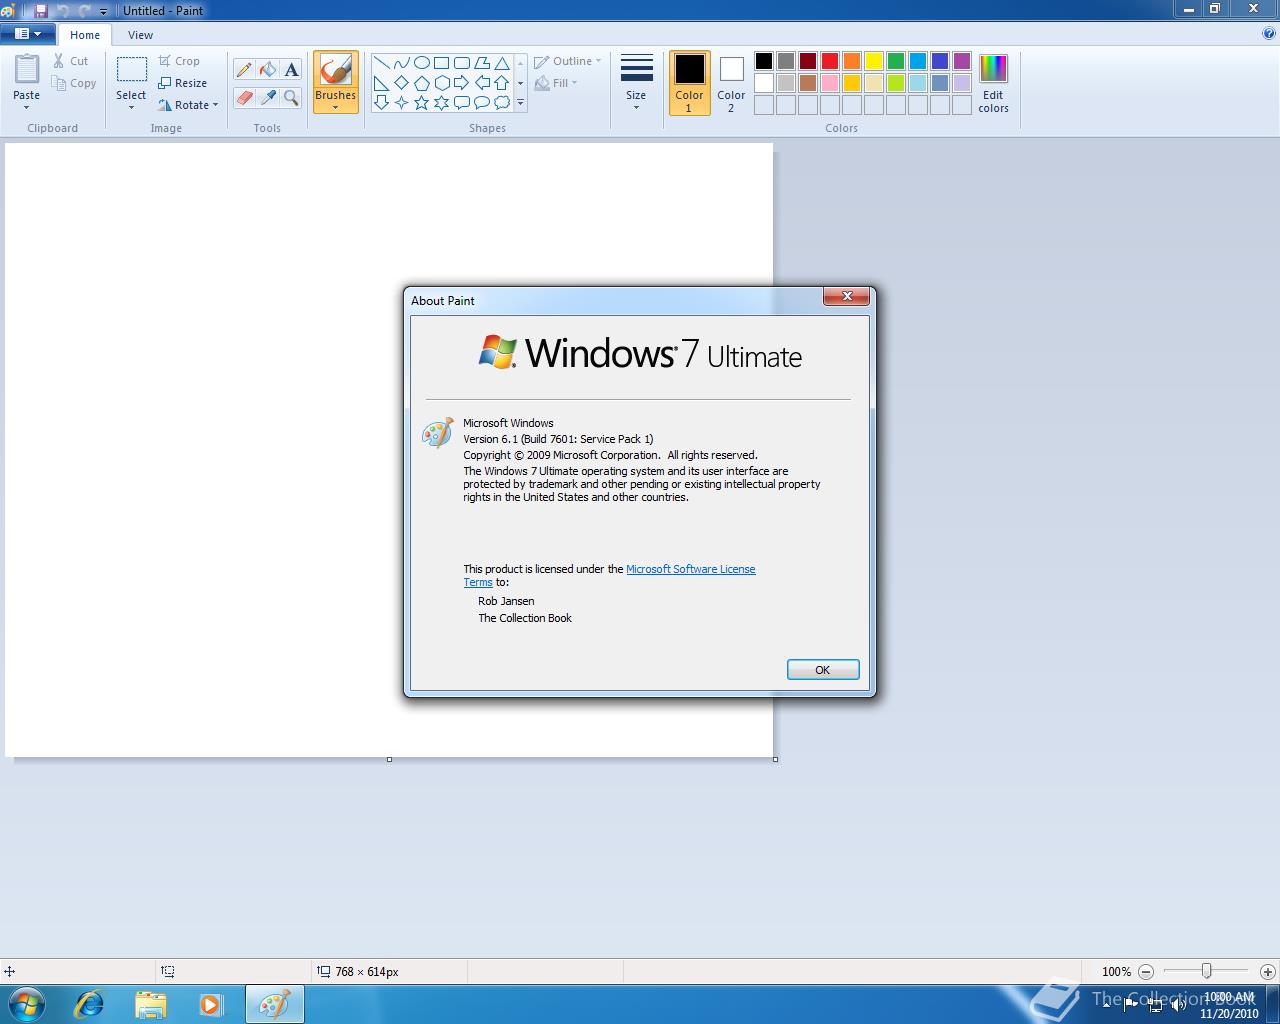Open the Windows Start menu
The width and height of the screenshot is (1280, 1024).
(27, 1004)
